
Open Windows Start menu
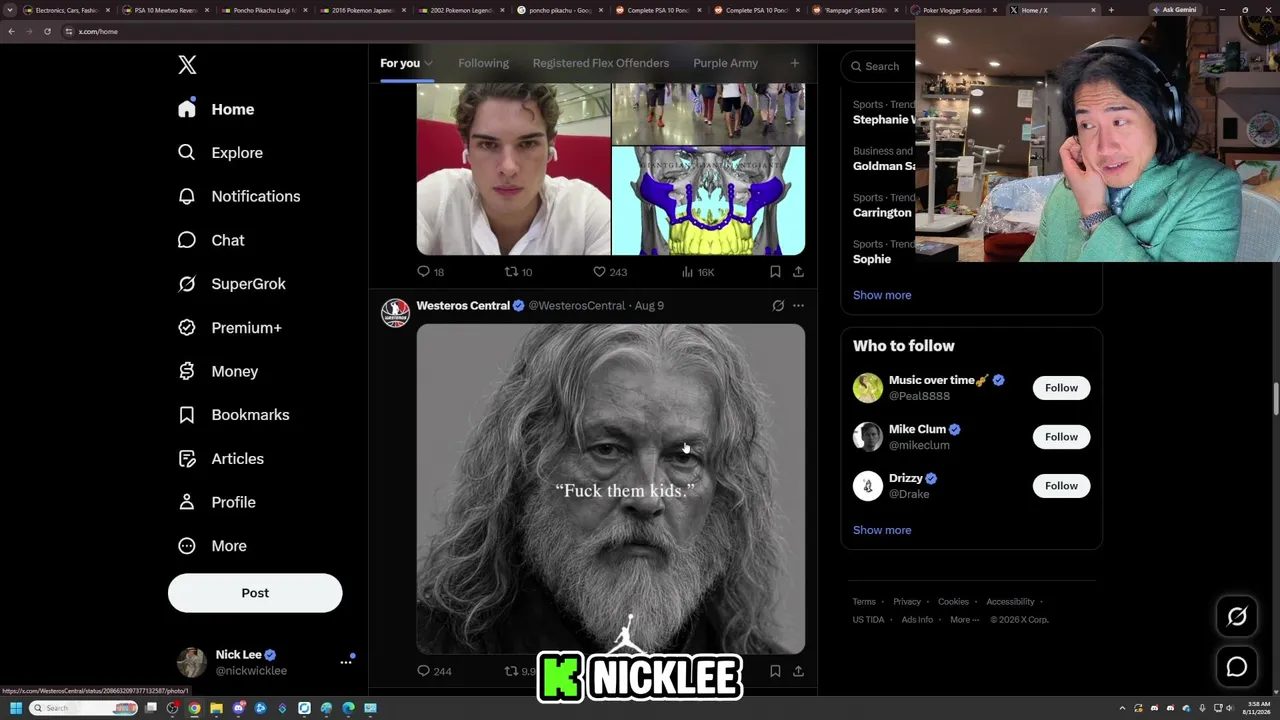pos(16,708)
